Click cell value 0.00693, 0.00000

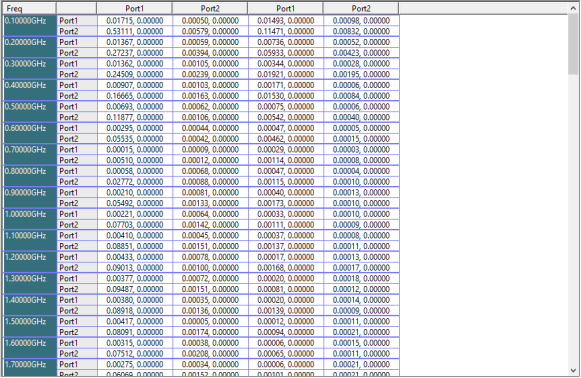coord(135,107)
